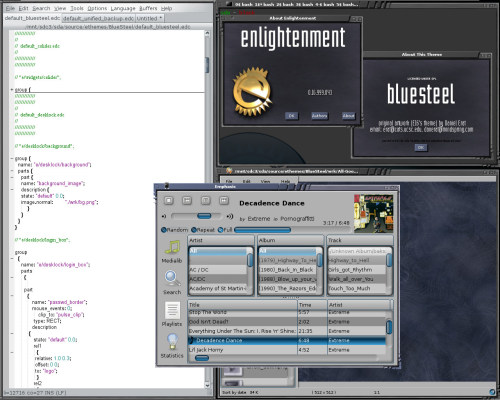Open Statistics via the light bulb icon
The image size is (500, 400).
coord(172,342)
